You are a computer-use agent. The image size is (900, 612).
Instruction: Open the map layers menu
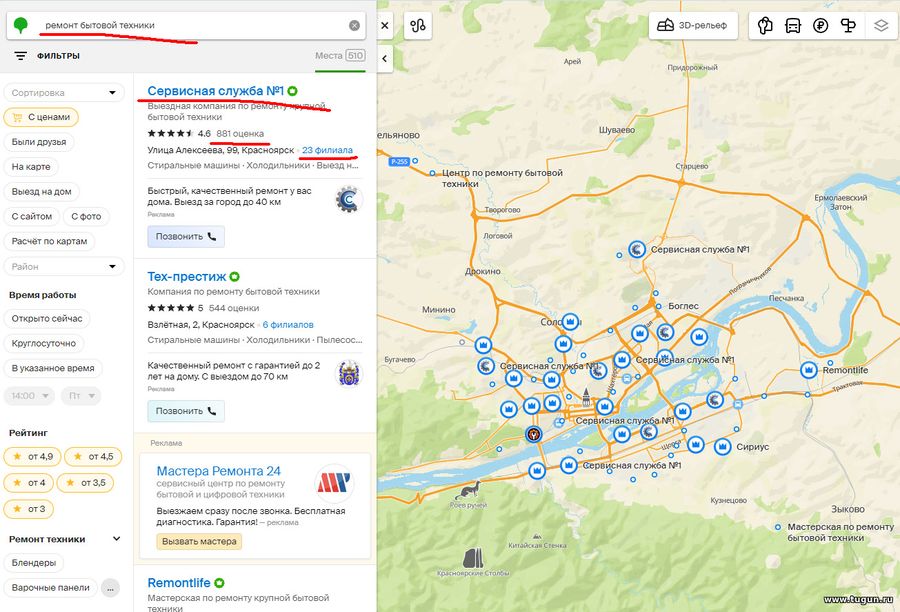pos(881,25)
